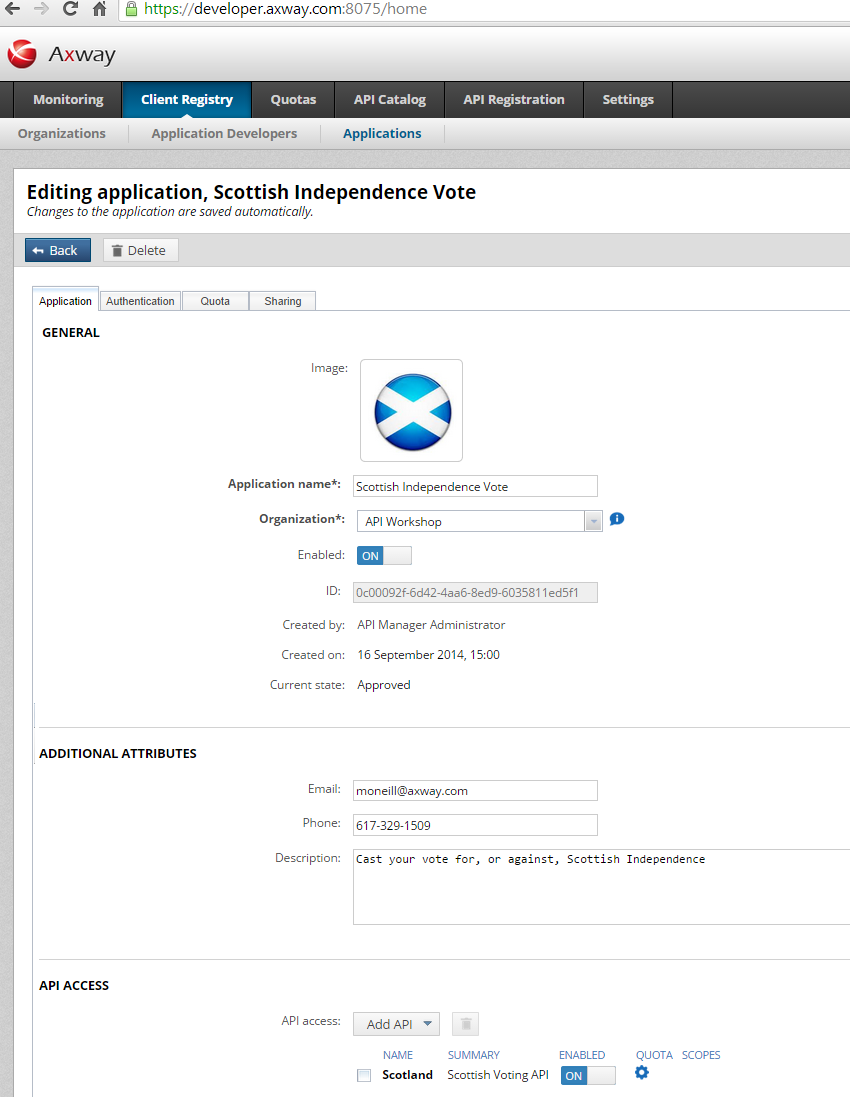This screenshot has width=850, height=1097.
Task: Click the green padlock security icon
Action: pos(131,8)
